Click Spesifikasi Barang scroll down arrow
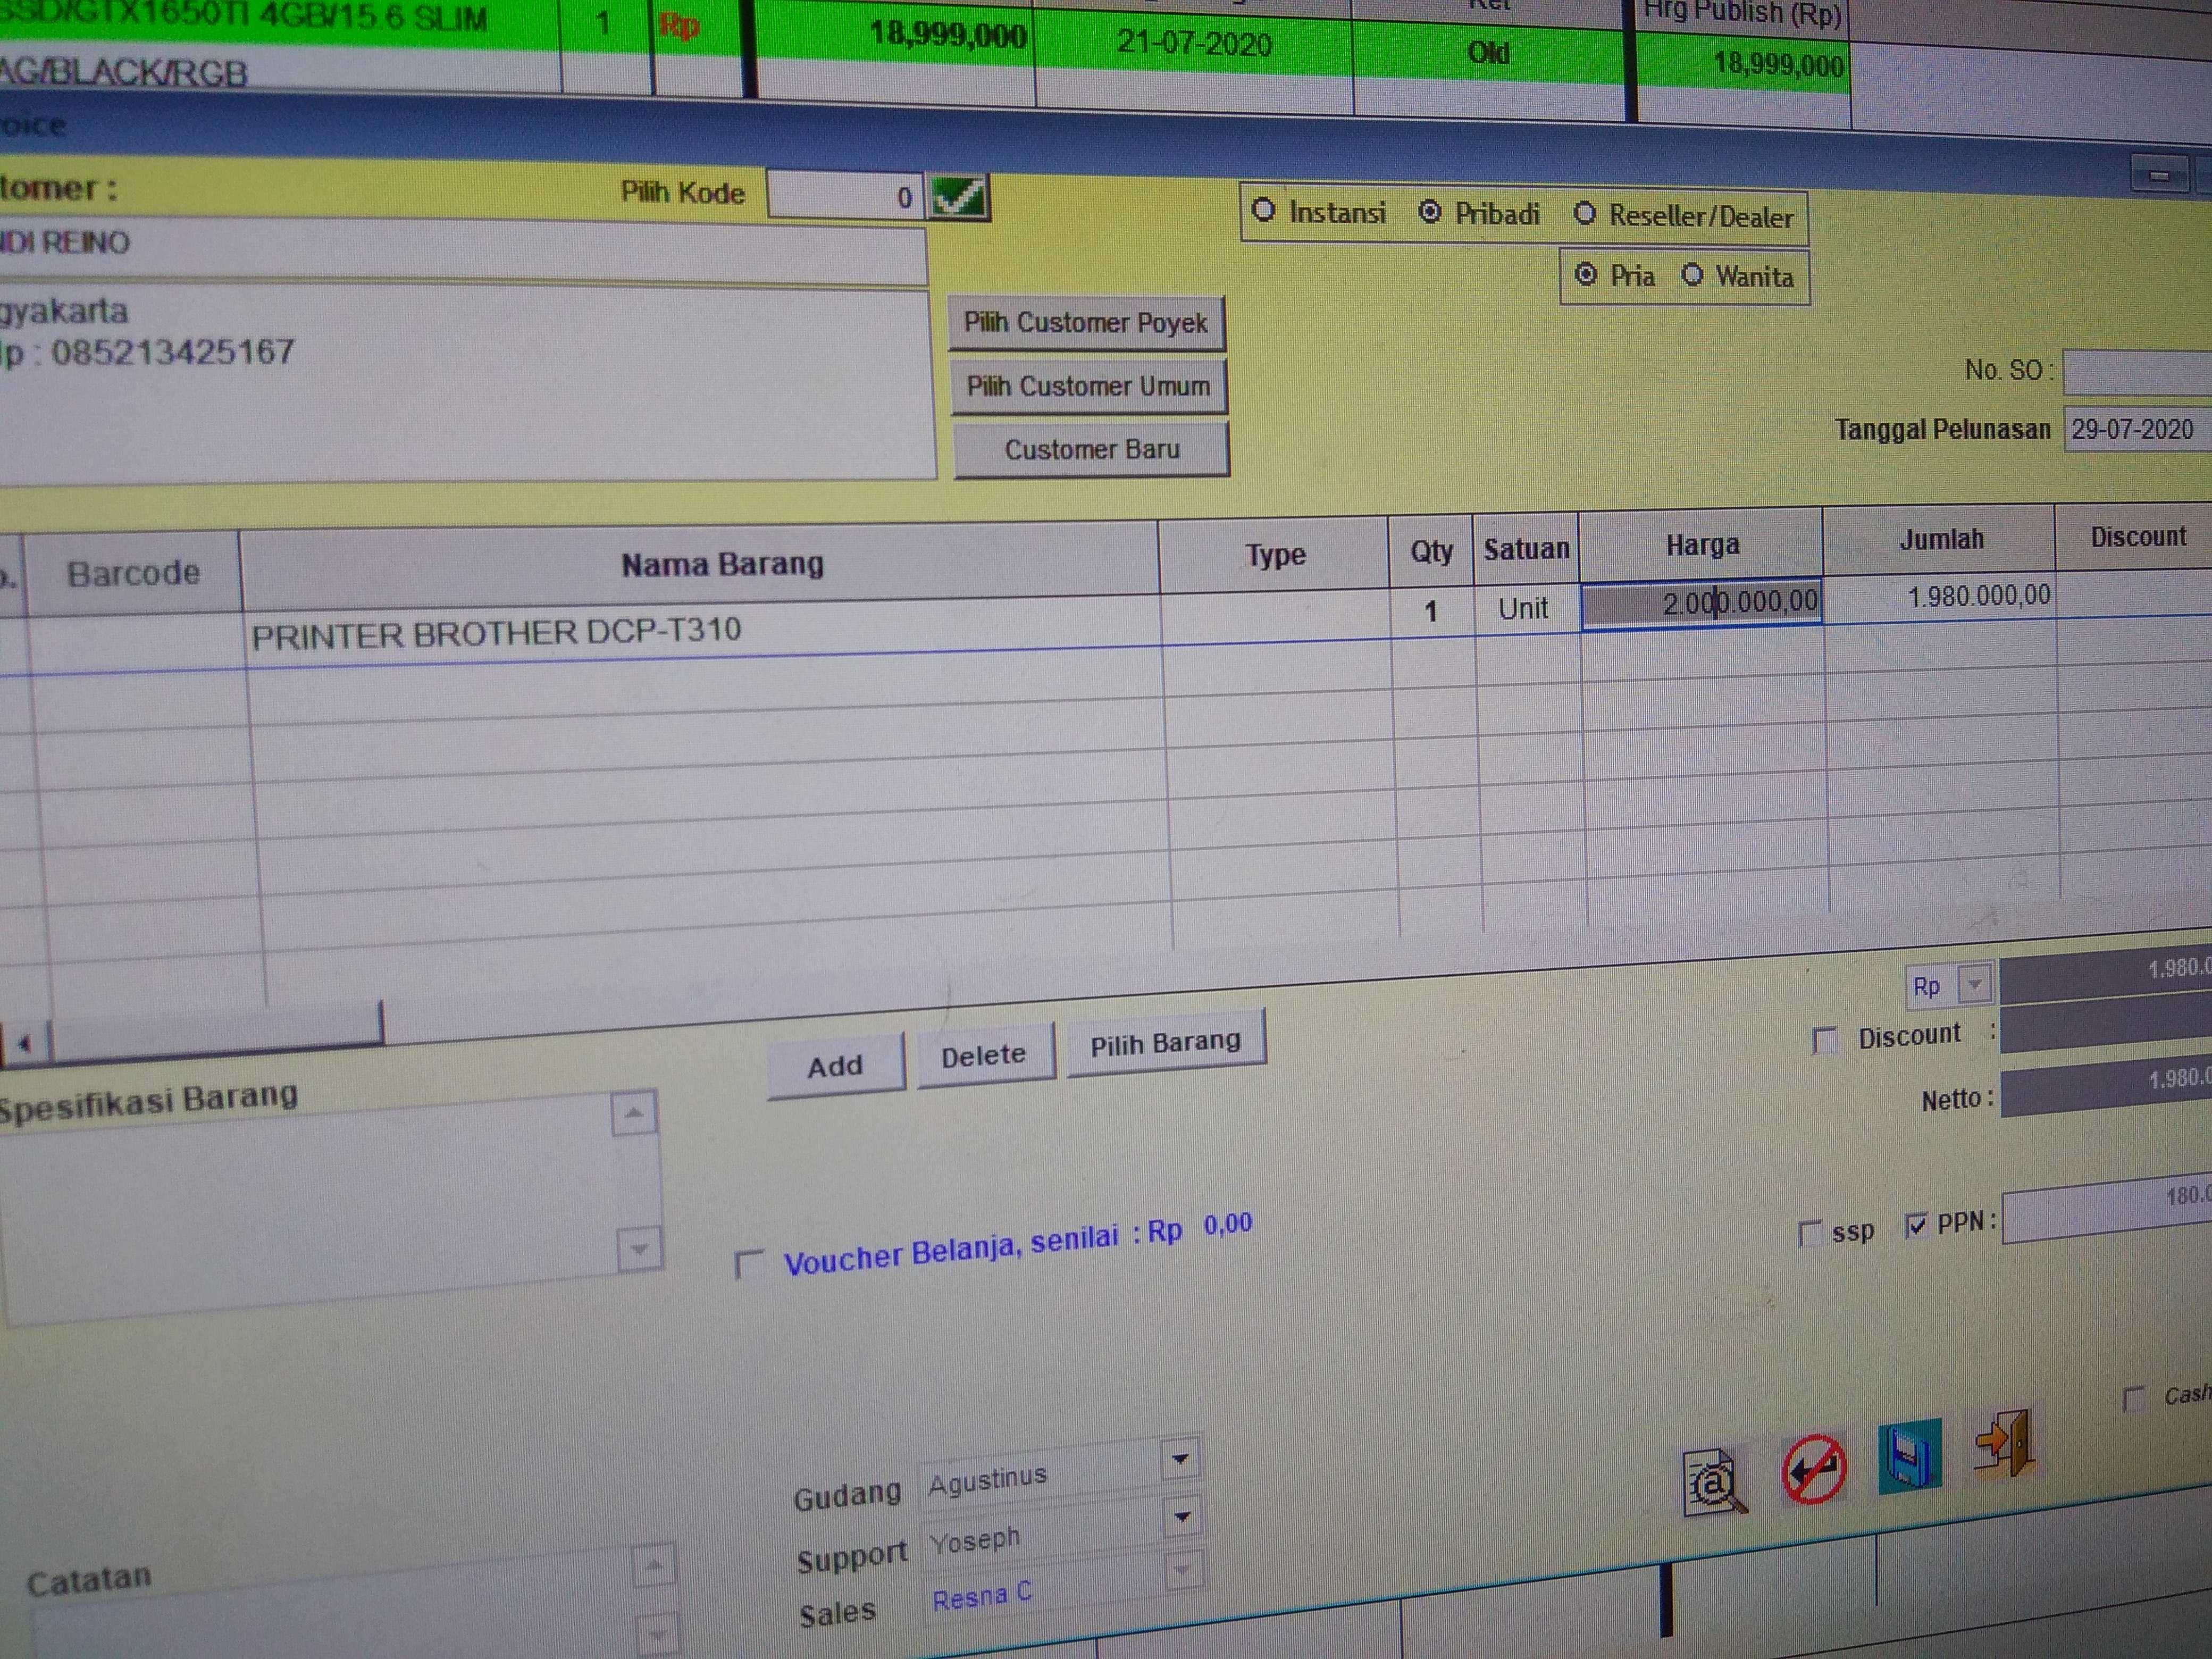2212x1659 pixels. point(639,1248)
